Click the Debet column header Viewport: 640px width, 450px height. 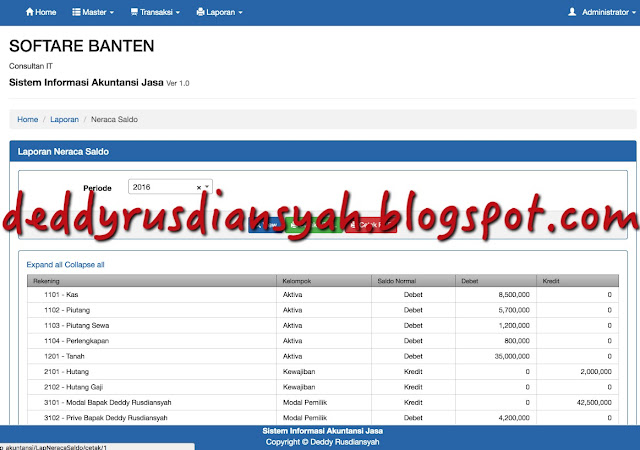click(496, 281)
